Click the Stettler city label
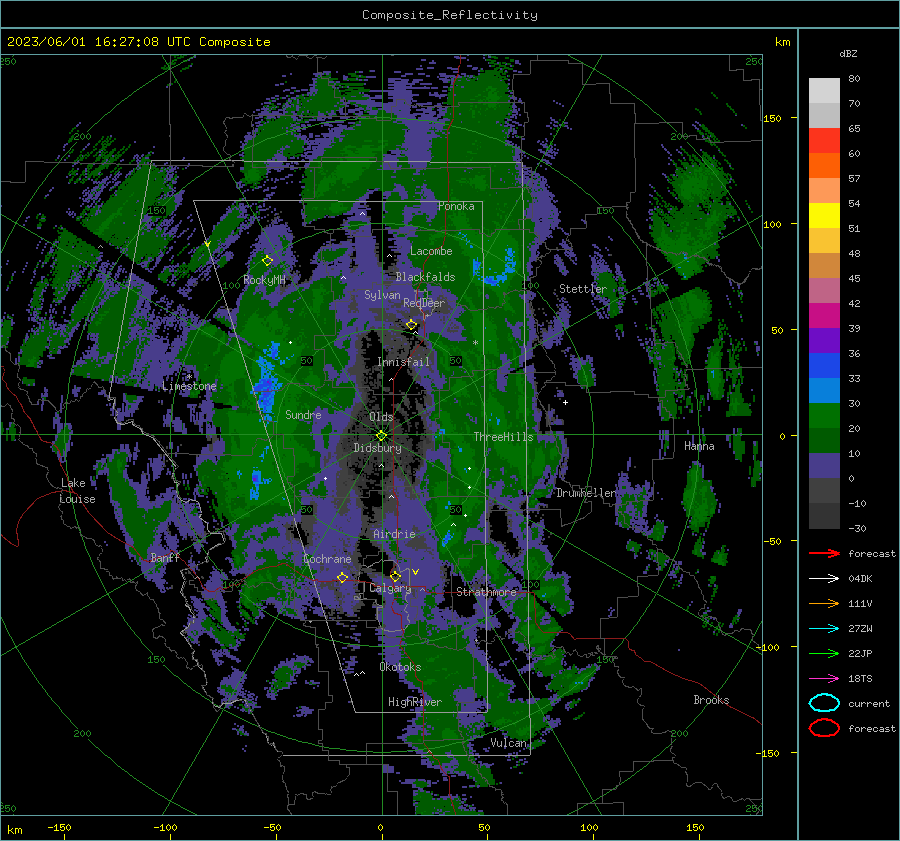Viewport: 900px width, 841px height. (x=583, y=289)
